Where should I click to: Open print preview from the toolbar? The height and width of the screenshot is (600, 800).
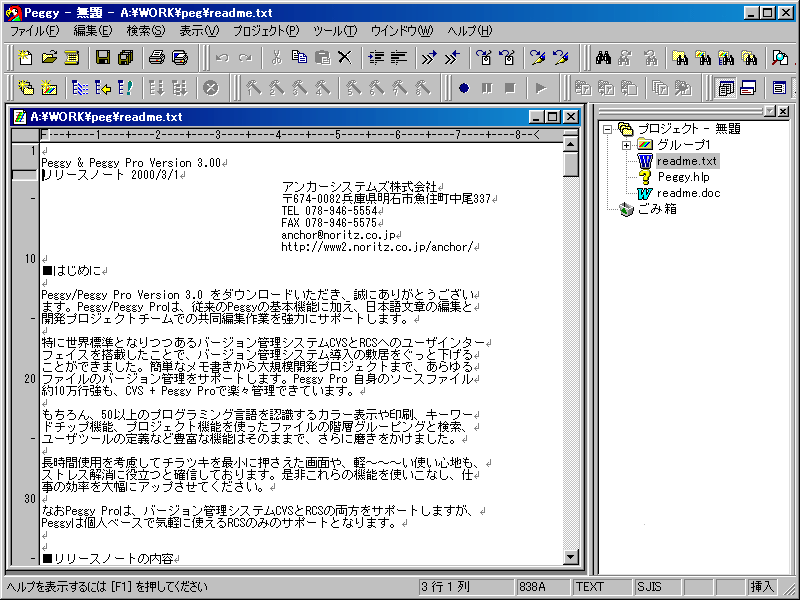tap(180, 58)
